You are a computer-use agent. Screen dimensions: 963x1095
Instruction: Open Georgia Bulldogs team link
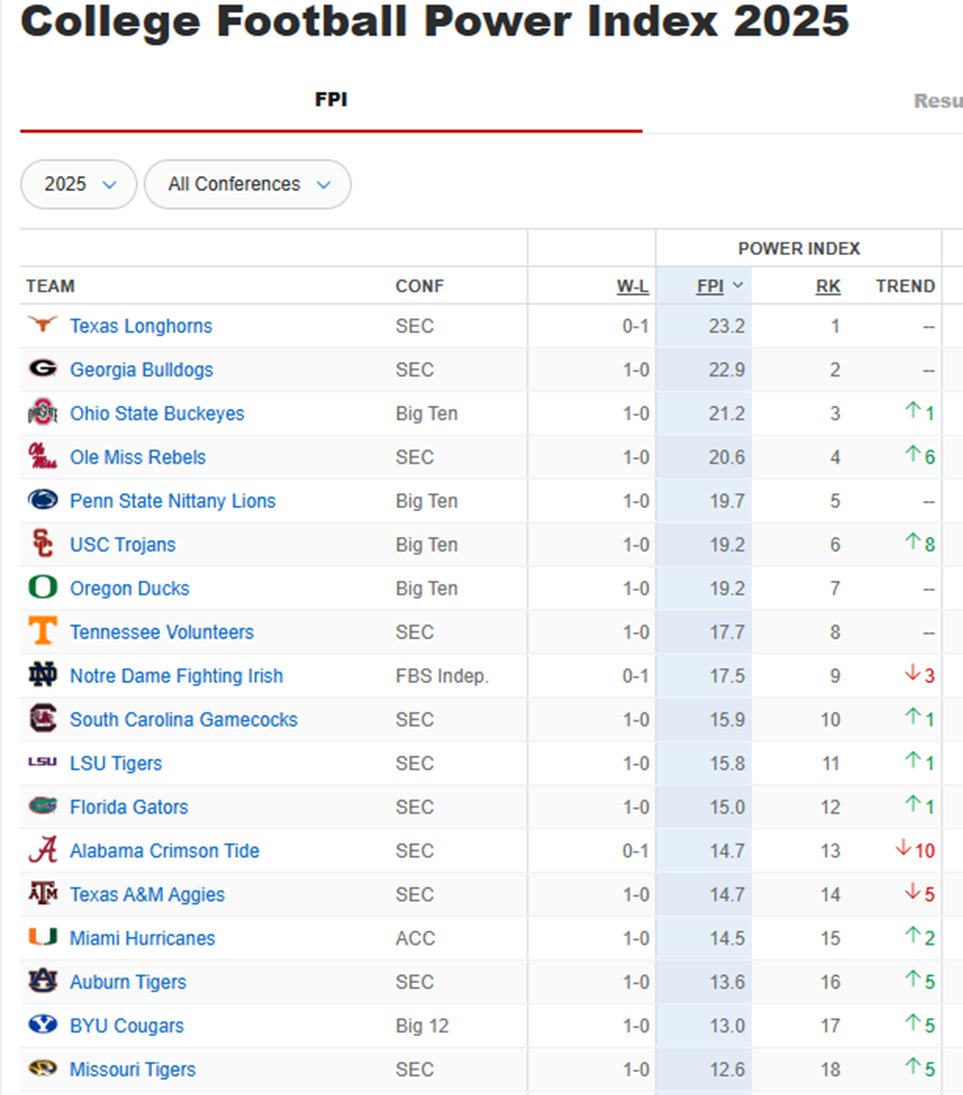click(141, 369)
